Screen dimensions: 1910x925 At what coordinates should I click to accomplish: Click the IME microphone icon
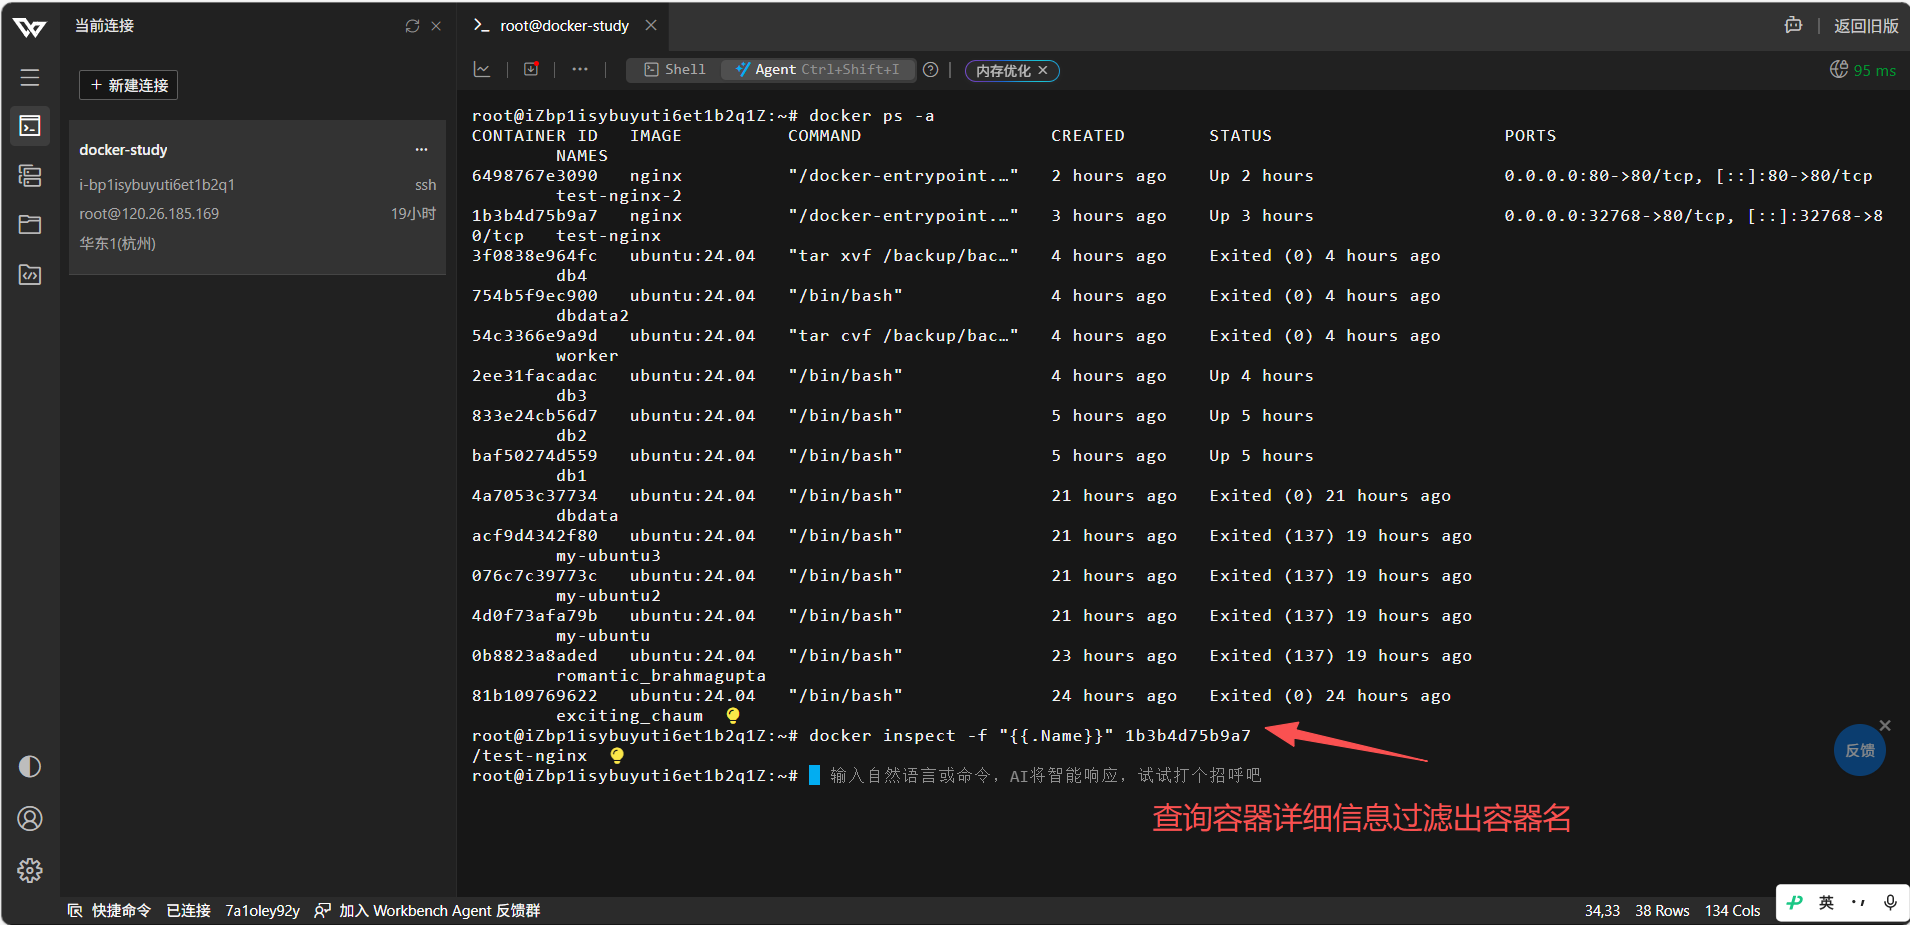(1890, 902)
